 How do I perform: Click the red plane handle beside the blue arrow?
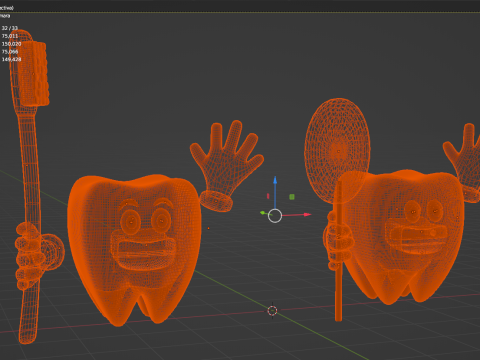click(x=268, y=196)
